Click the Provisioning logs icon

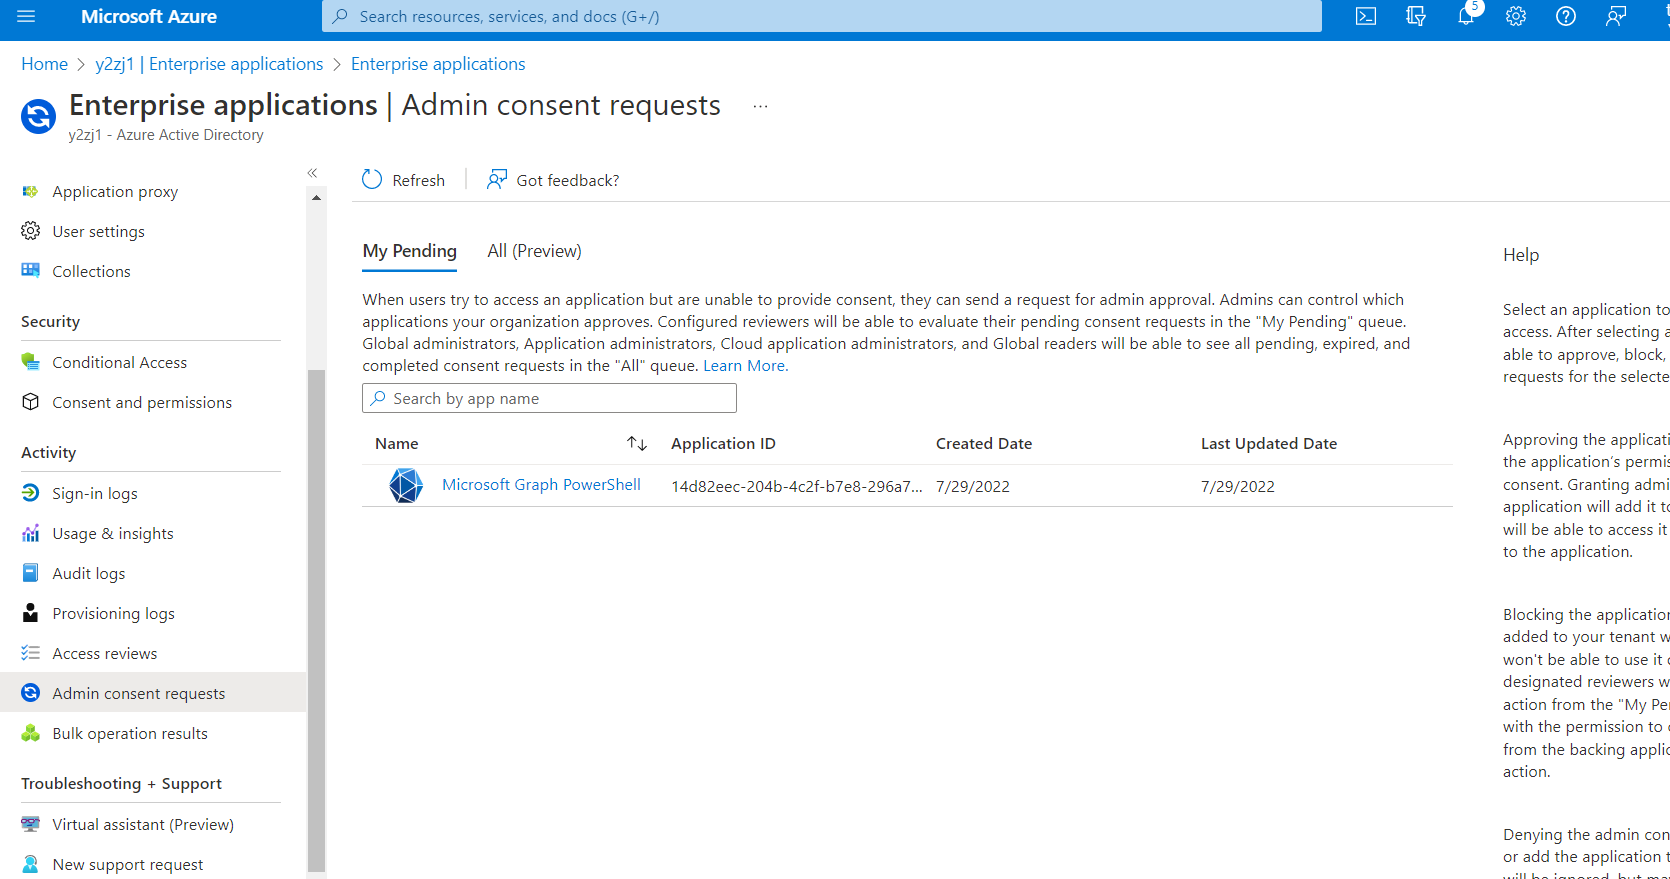pos(31,613)
